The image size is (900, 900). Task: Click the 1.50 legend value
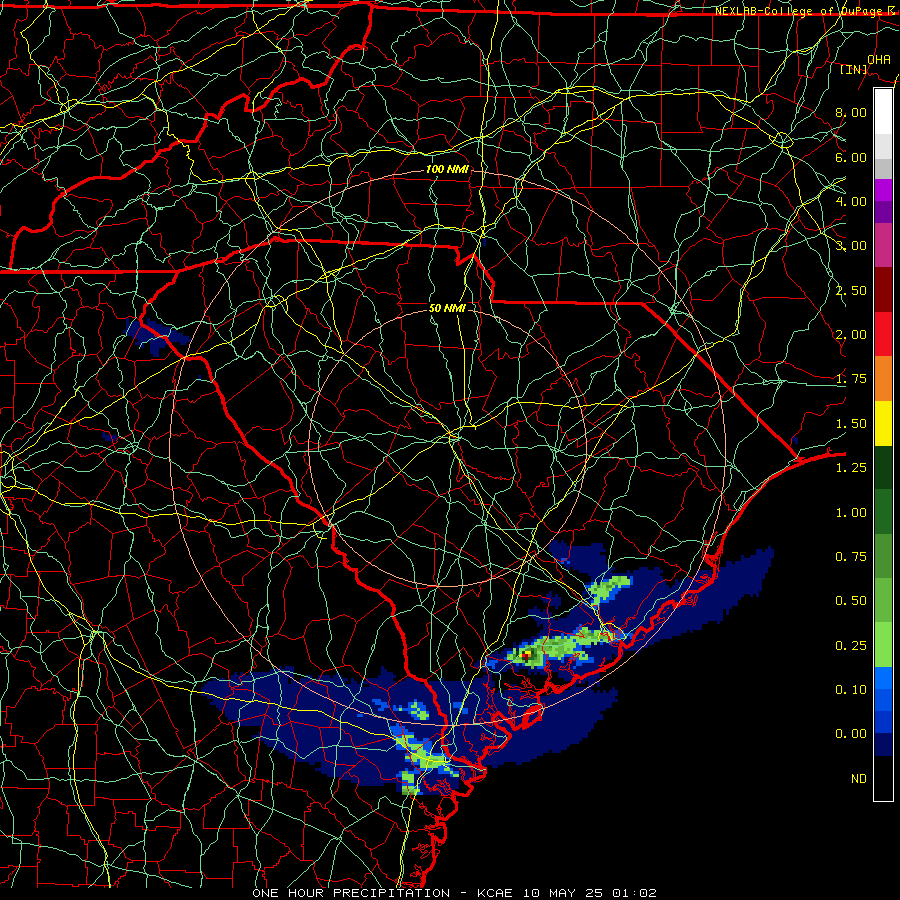[x=851, y=424]
